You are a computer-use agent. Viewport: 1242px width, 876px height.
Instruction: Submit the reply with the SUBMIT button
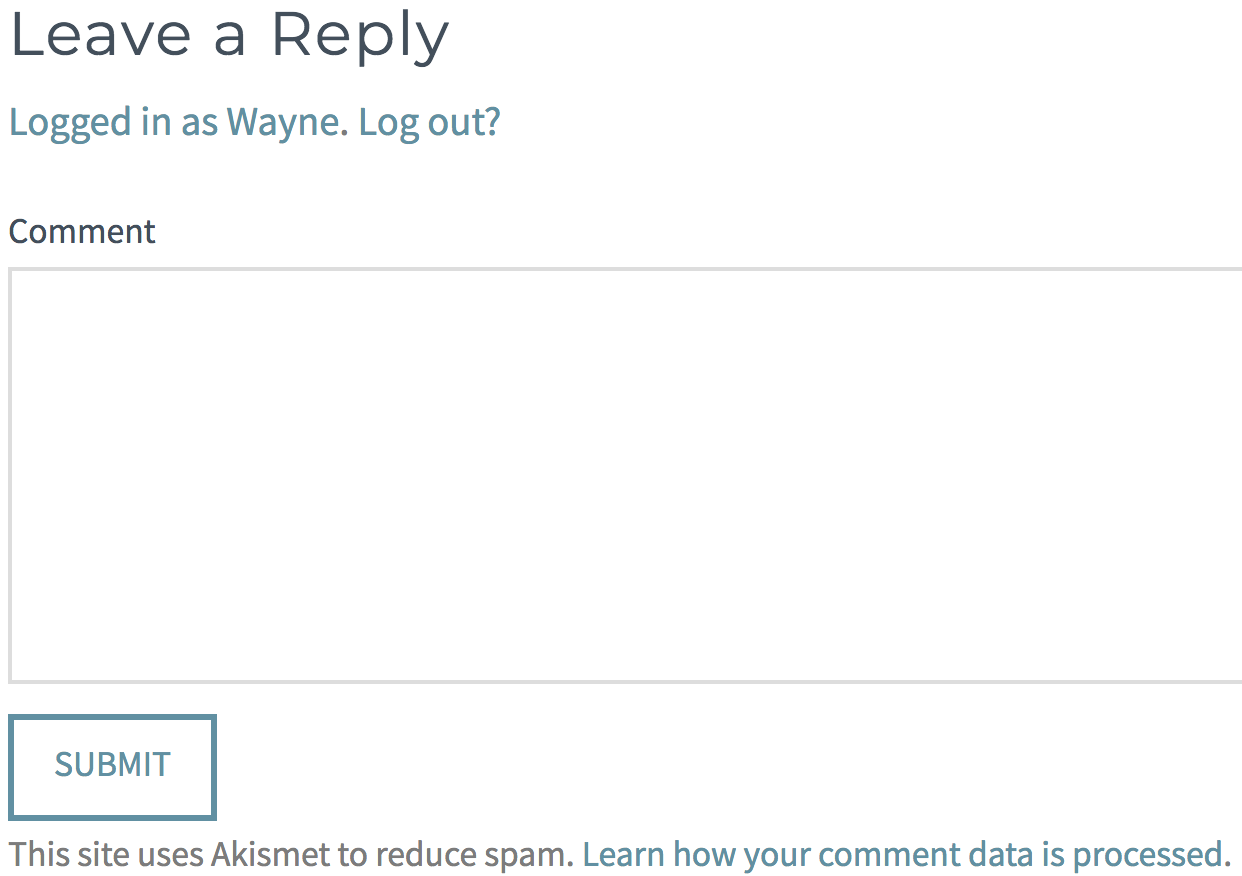(x=112, y=766)
